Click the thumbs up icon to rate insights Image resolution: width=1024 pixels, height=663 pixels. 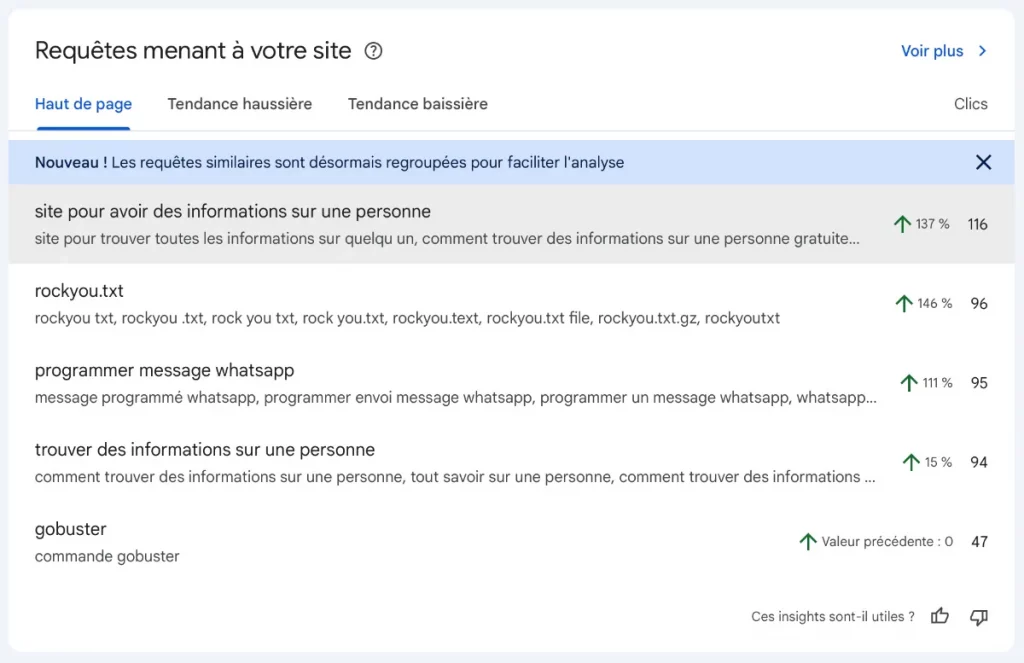click(940, 617)
